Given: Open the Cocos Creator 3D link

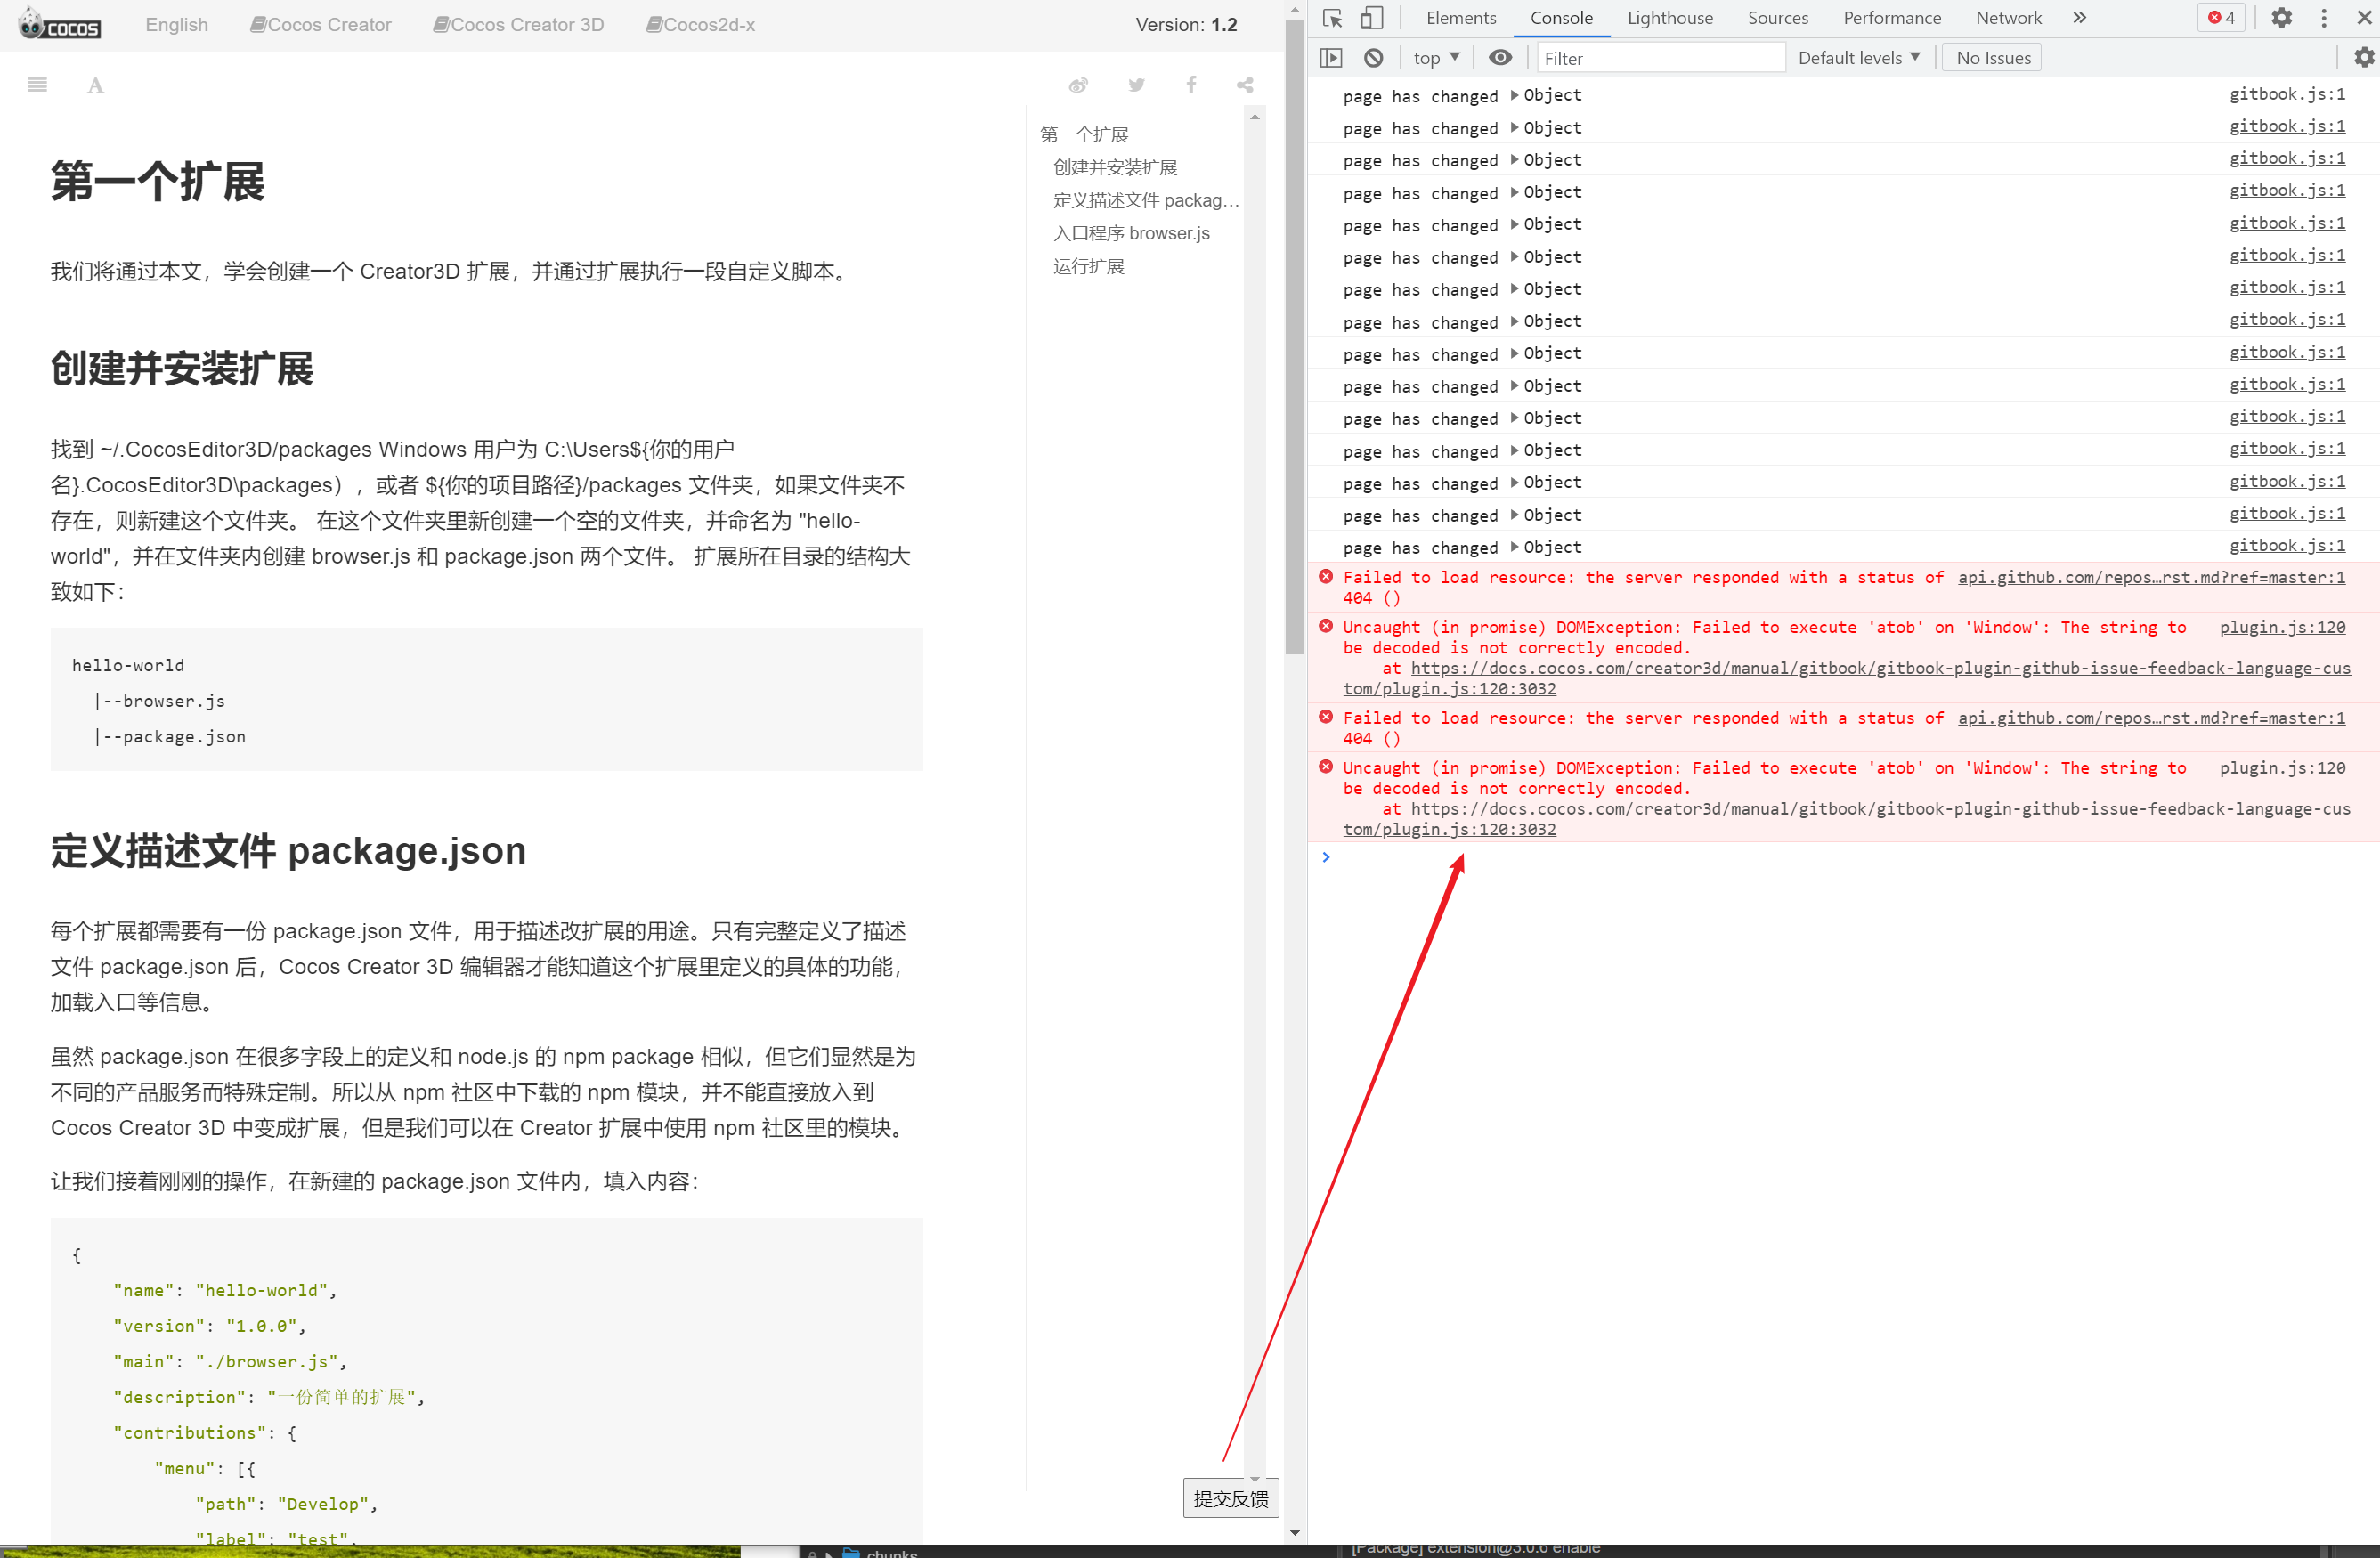Looking at the screenshot, I should click(518, 25).
